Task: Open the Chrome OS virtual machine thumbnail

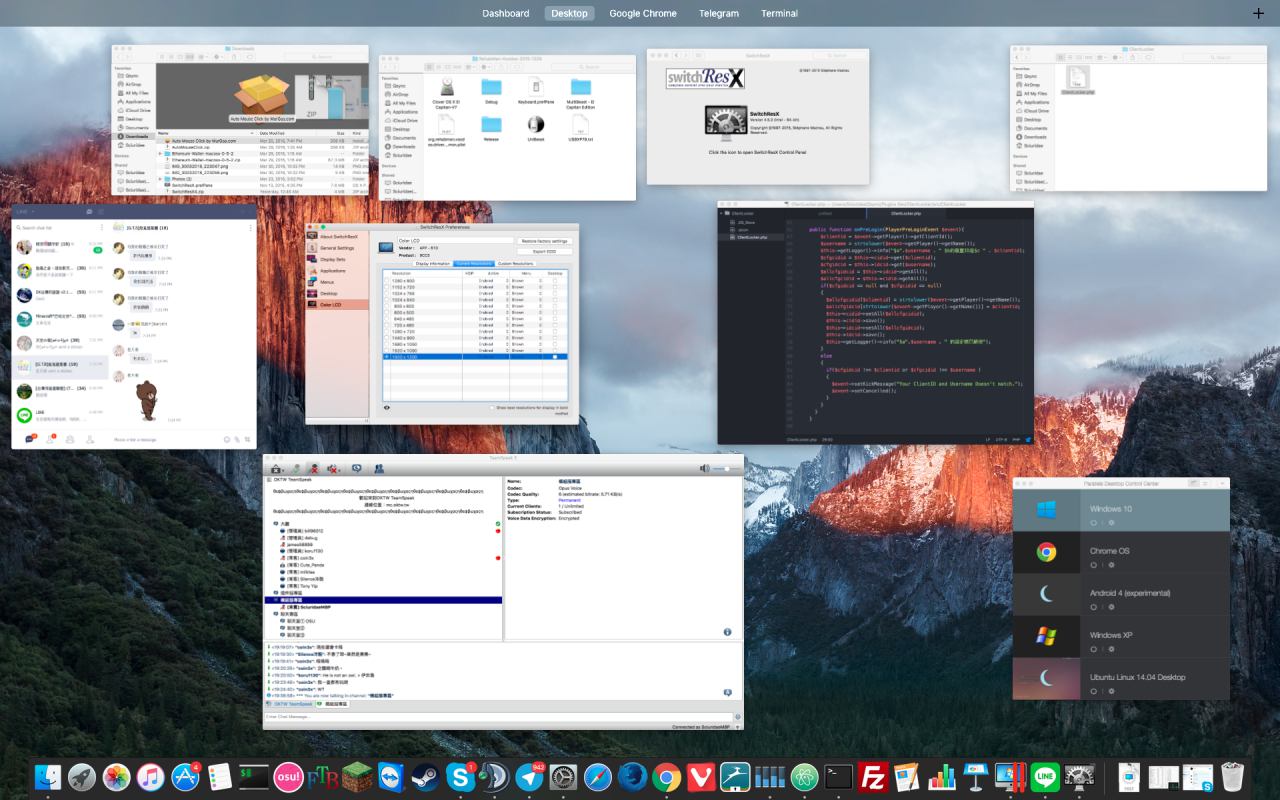Action: click(x=1047, y=551)
